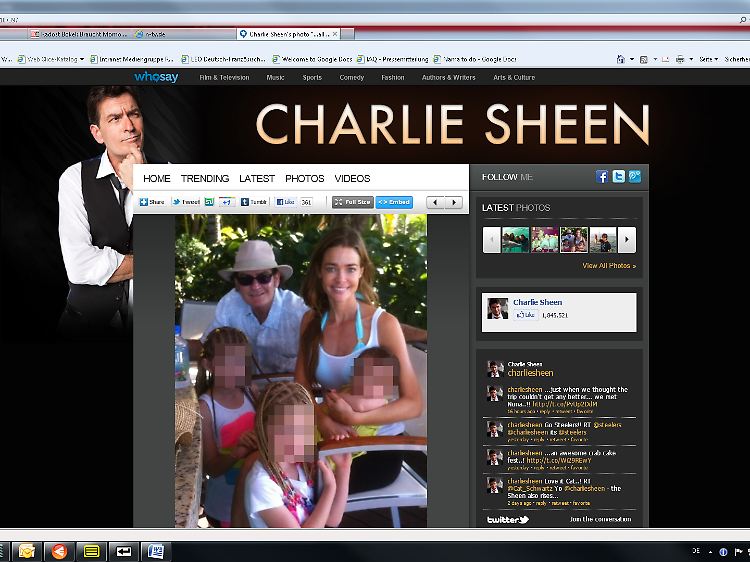750x562 pixels.
Task: Open the LATEST tab
Action: [x=257, y=178]
